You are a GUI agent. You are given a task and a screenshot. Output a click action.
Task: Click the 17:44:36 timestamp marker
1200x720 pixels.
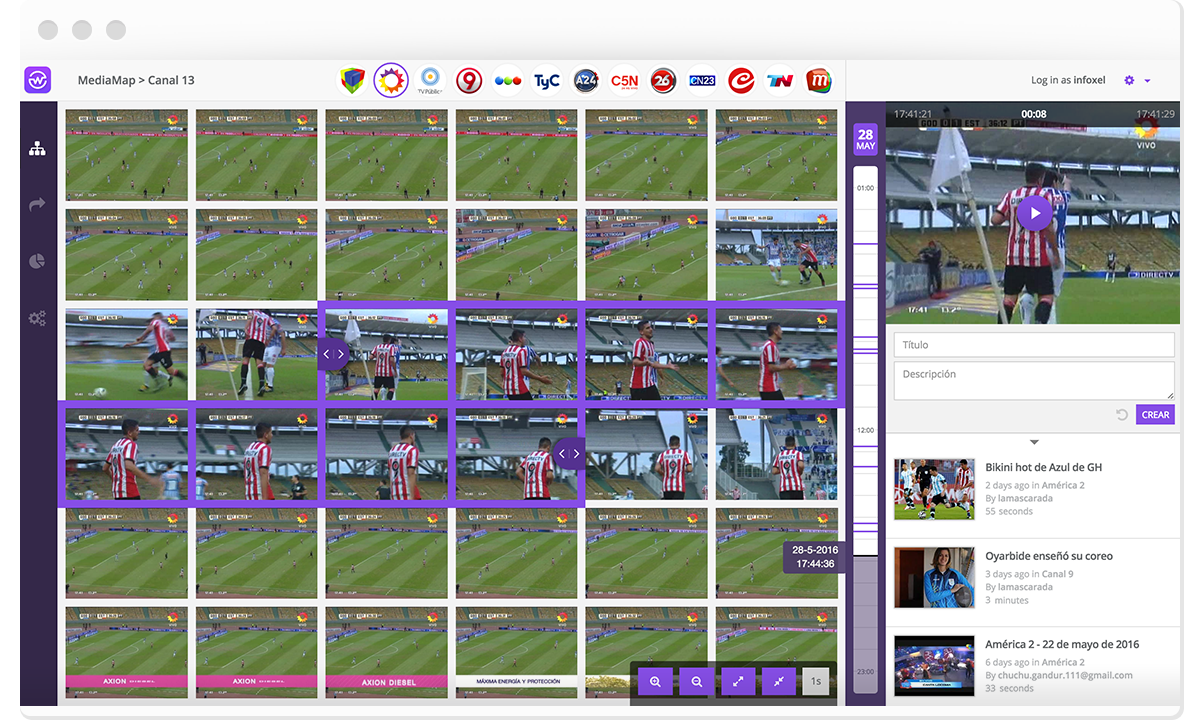pos(815,557)
